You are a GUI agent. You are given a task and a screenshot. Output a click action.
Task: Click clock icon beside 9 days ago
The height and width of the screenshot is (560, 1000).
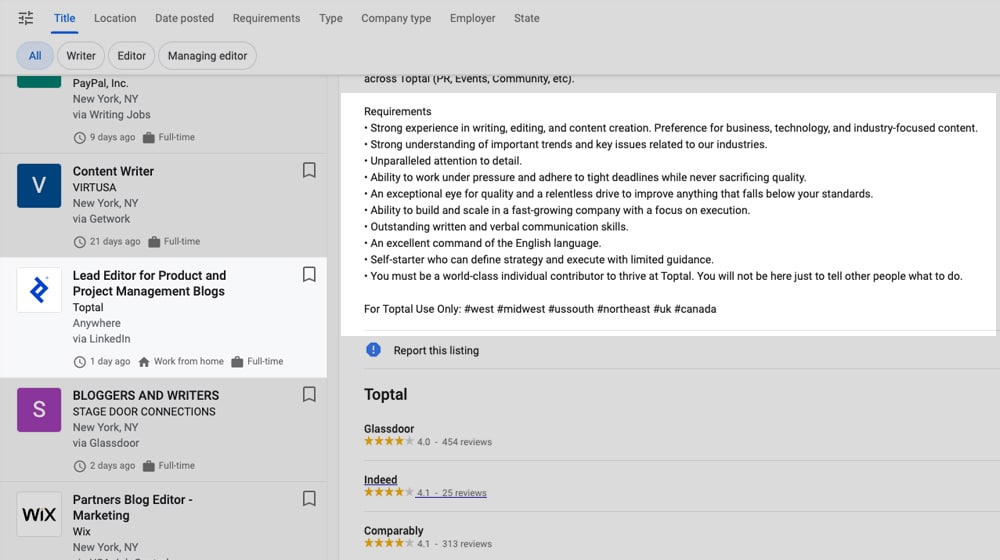80,137
